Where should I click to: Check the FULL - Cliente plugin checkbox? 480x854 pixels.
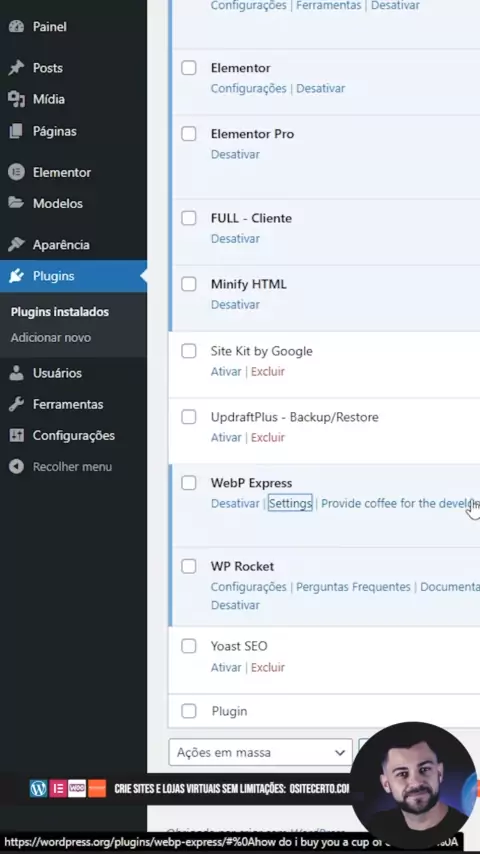[189, 218]
